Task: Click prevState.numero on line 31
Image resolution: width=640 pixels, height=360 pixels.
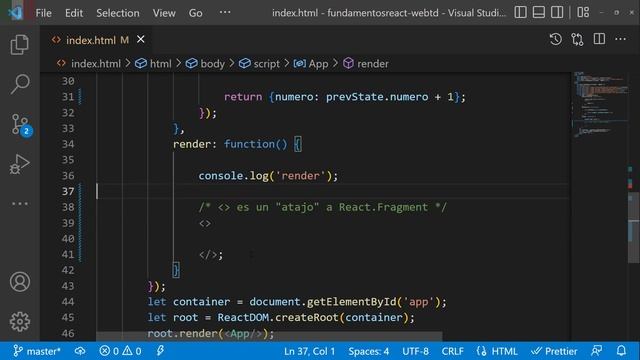Action: (x=377, y=97)
